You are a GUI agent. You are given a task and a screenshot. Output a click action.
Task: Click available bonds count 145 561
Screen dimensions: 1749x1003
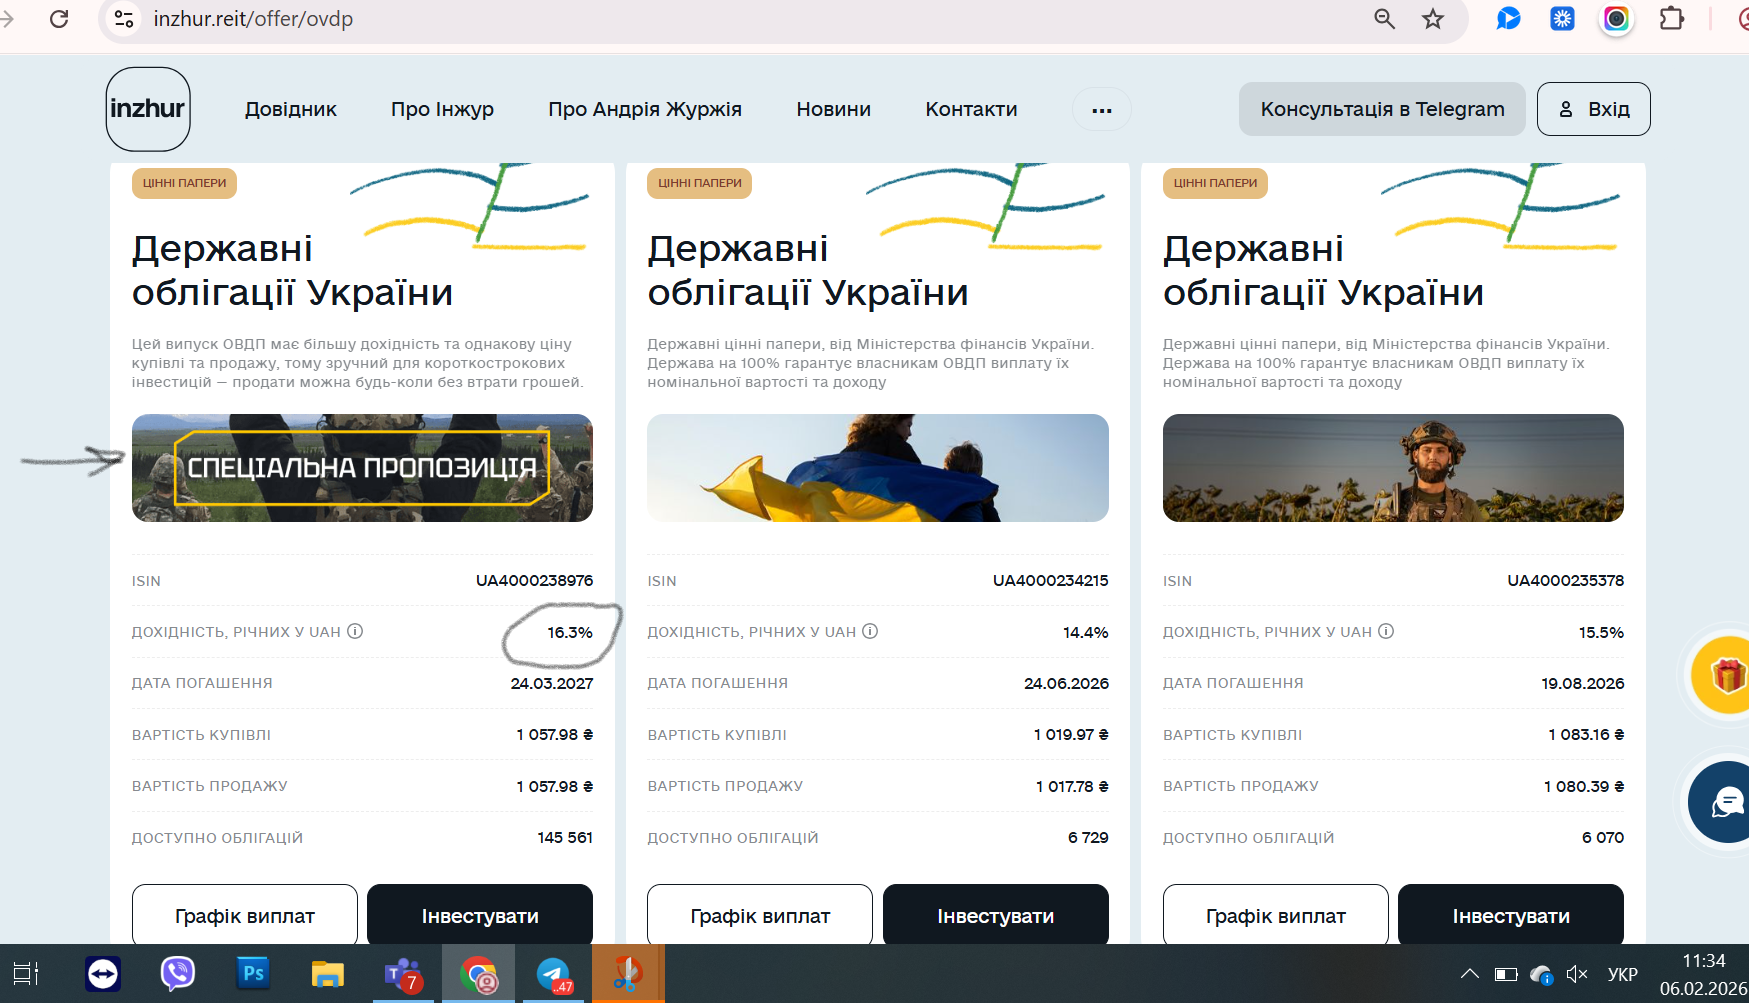pyautogui.click(x=565, y=837)
